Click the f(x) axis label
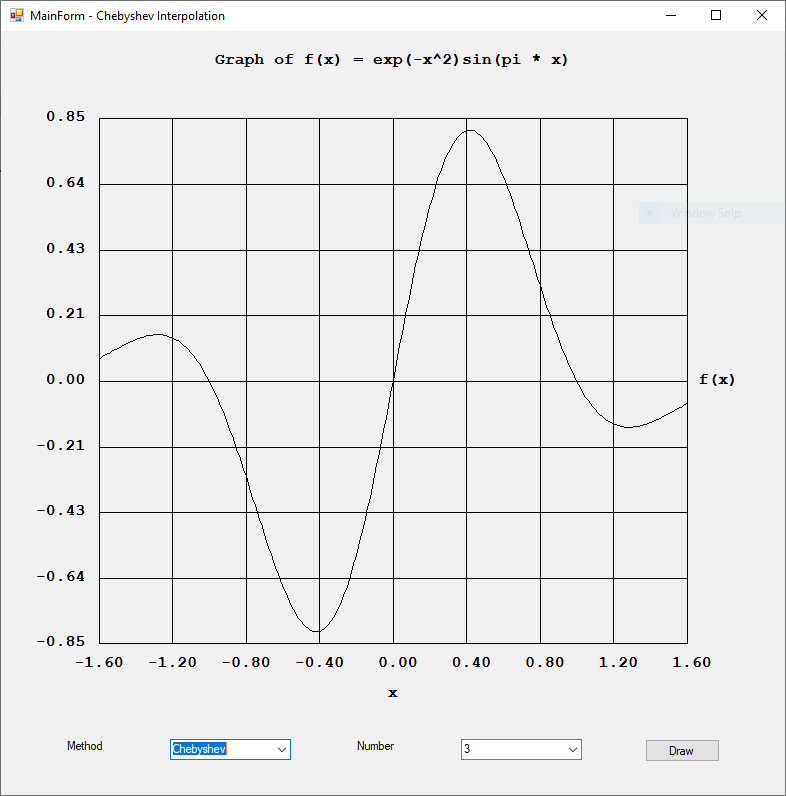The width and height of the screenshot is (786, 796). 716,380
